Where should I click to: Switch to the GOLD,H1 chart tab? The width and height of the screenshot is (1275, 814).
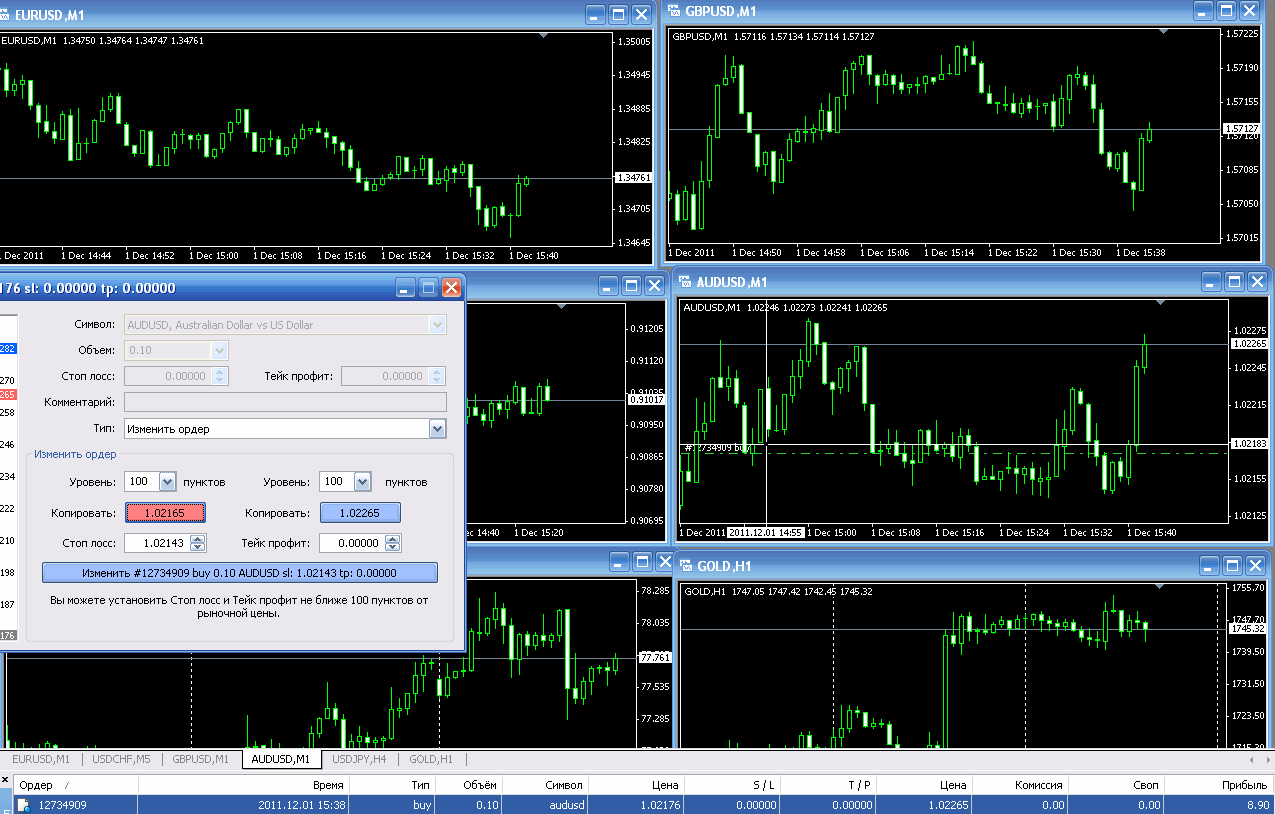(x=431, y=759)
